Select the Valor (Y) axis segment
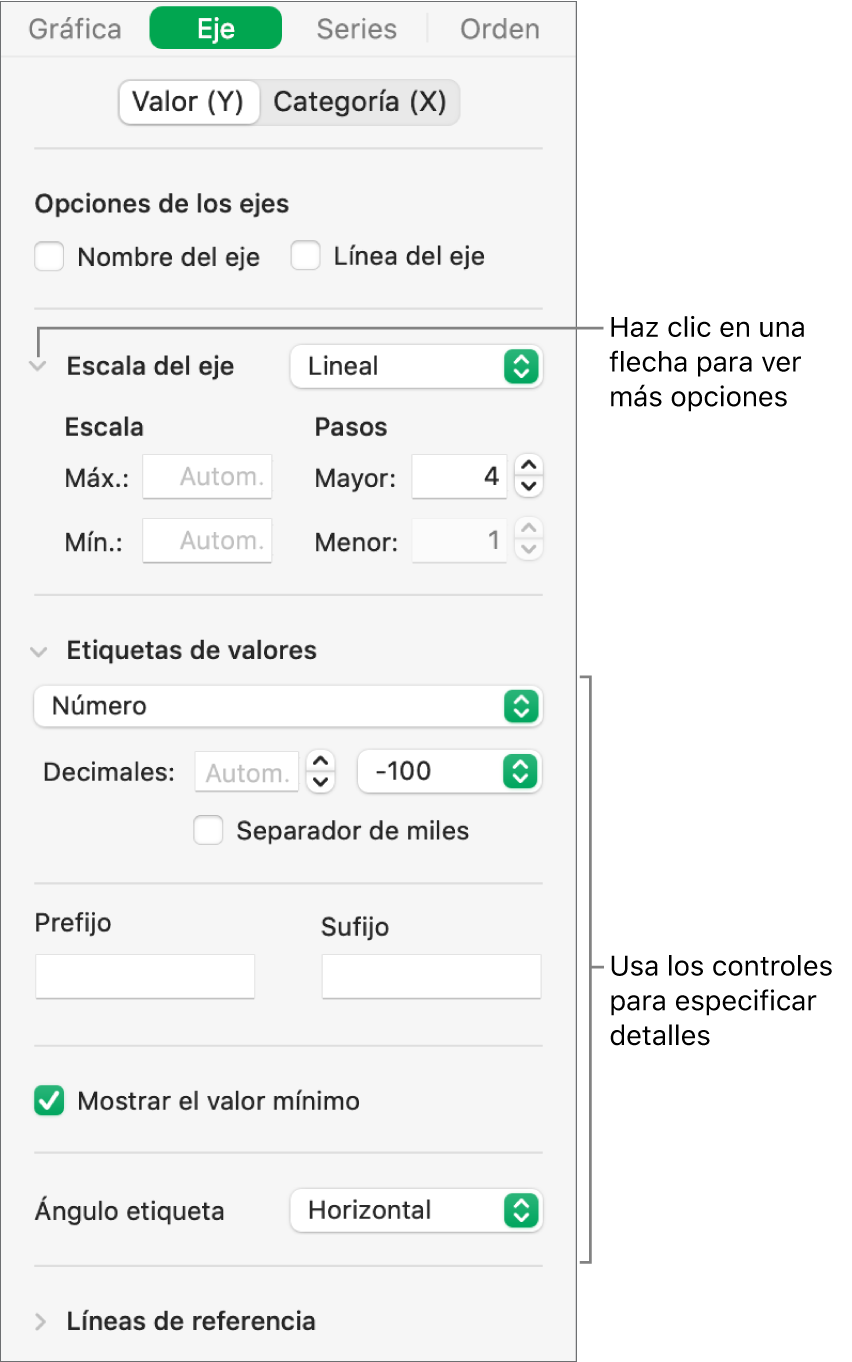This screenshot has height=1362, width=852. tap(189, 102)
